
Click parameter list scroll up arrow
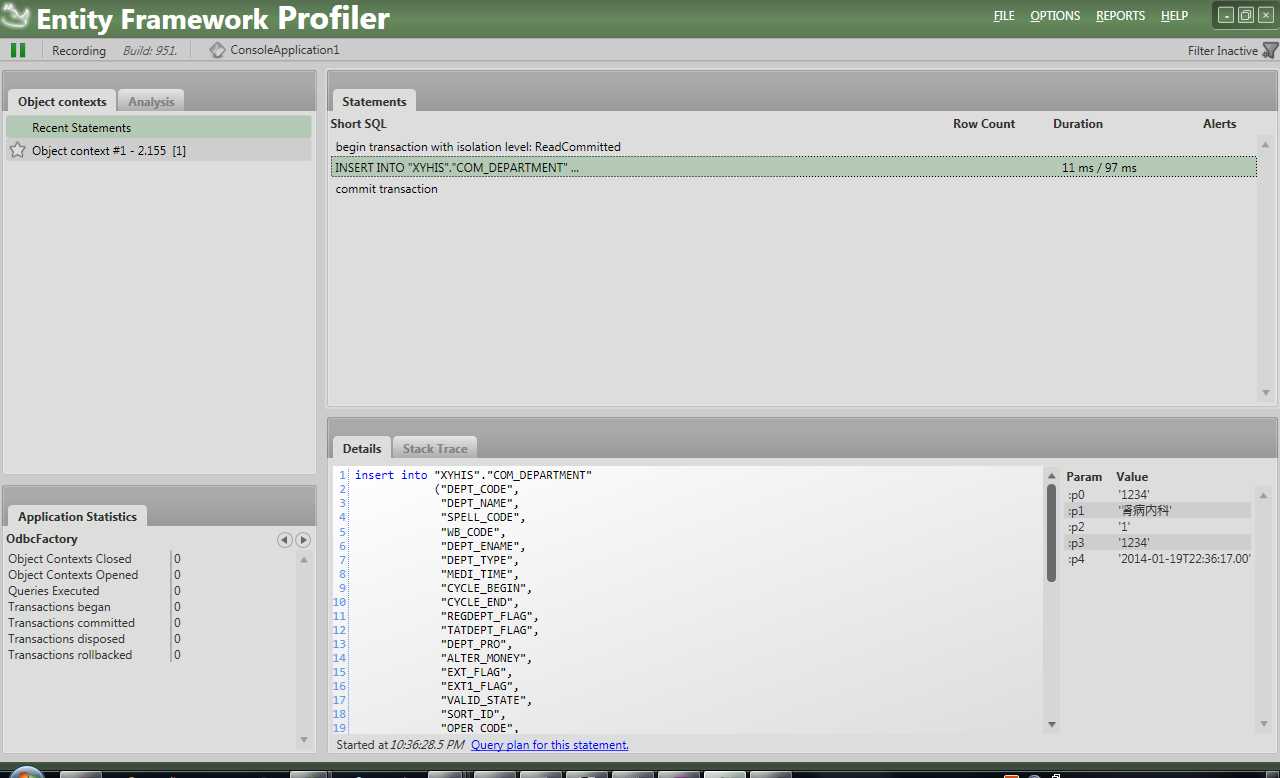pyautogui.click(x=1265, y=494)
